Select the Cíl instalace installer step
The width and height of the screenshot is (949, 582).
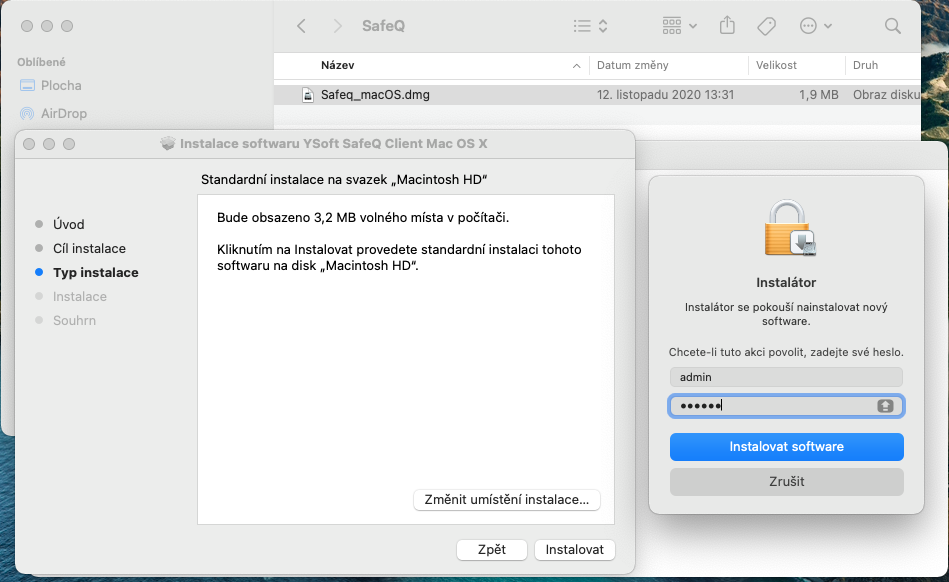coord(89,249)
